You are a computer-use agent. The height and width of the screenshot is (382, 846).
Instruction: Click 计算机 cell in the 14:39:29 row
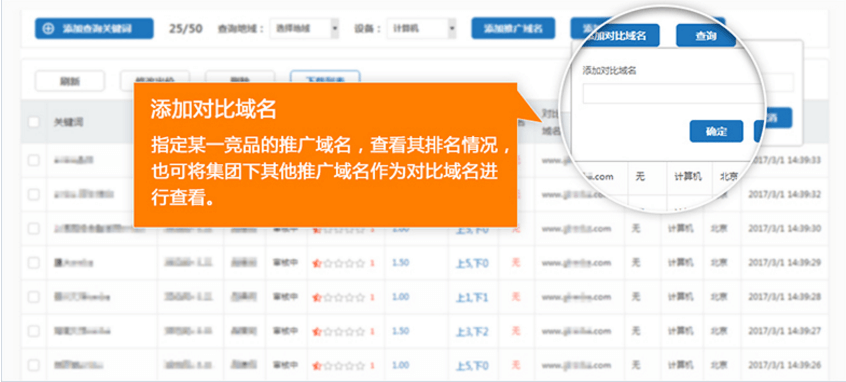680,263
